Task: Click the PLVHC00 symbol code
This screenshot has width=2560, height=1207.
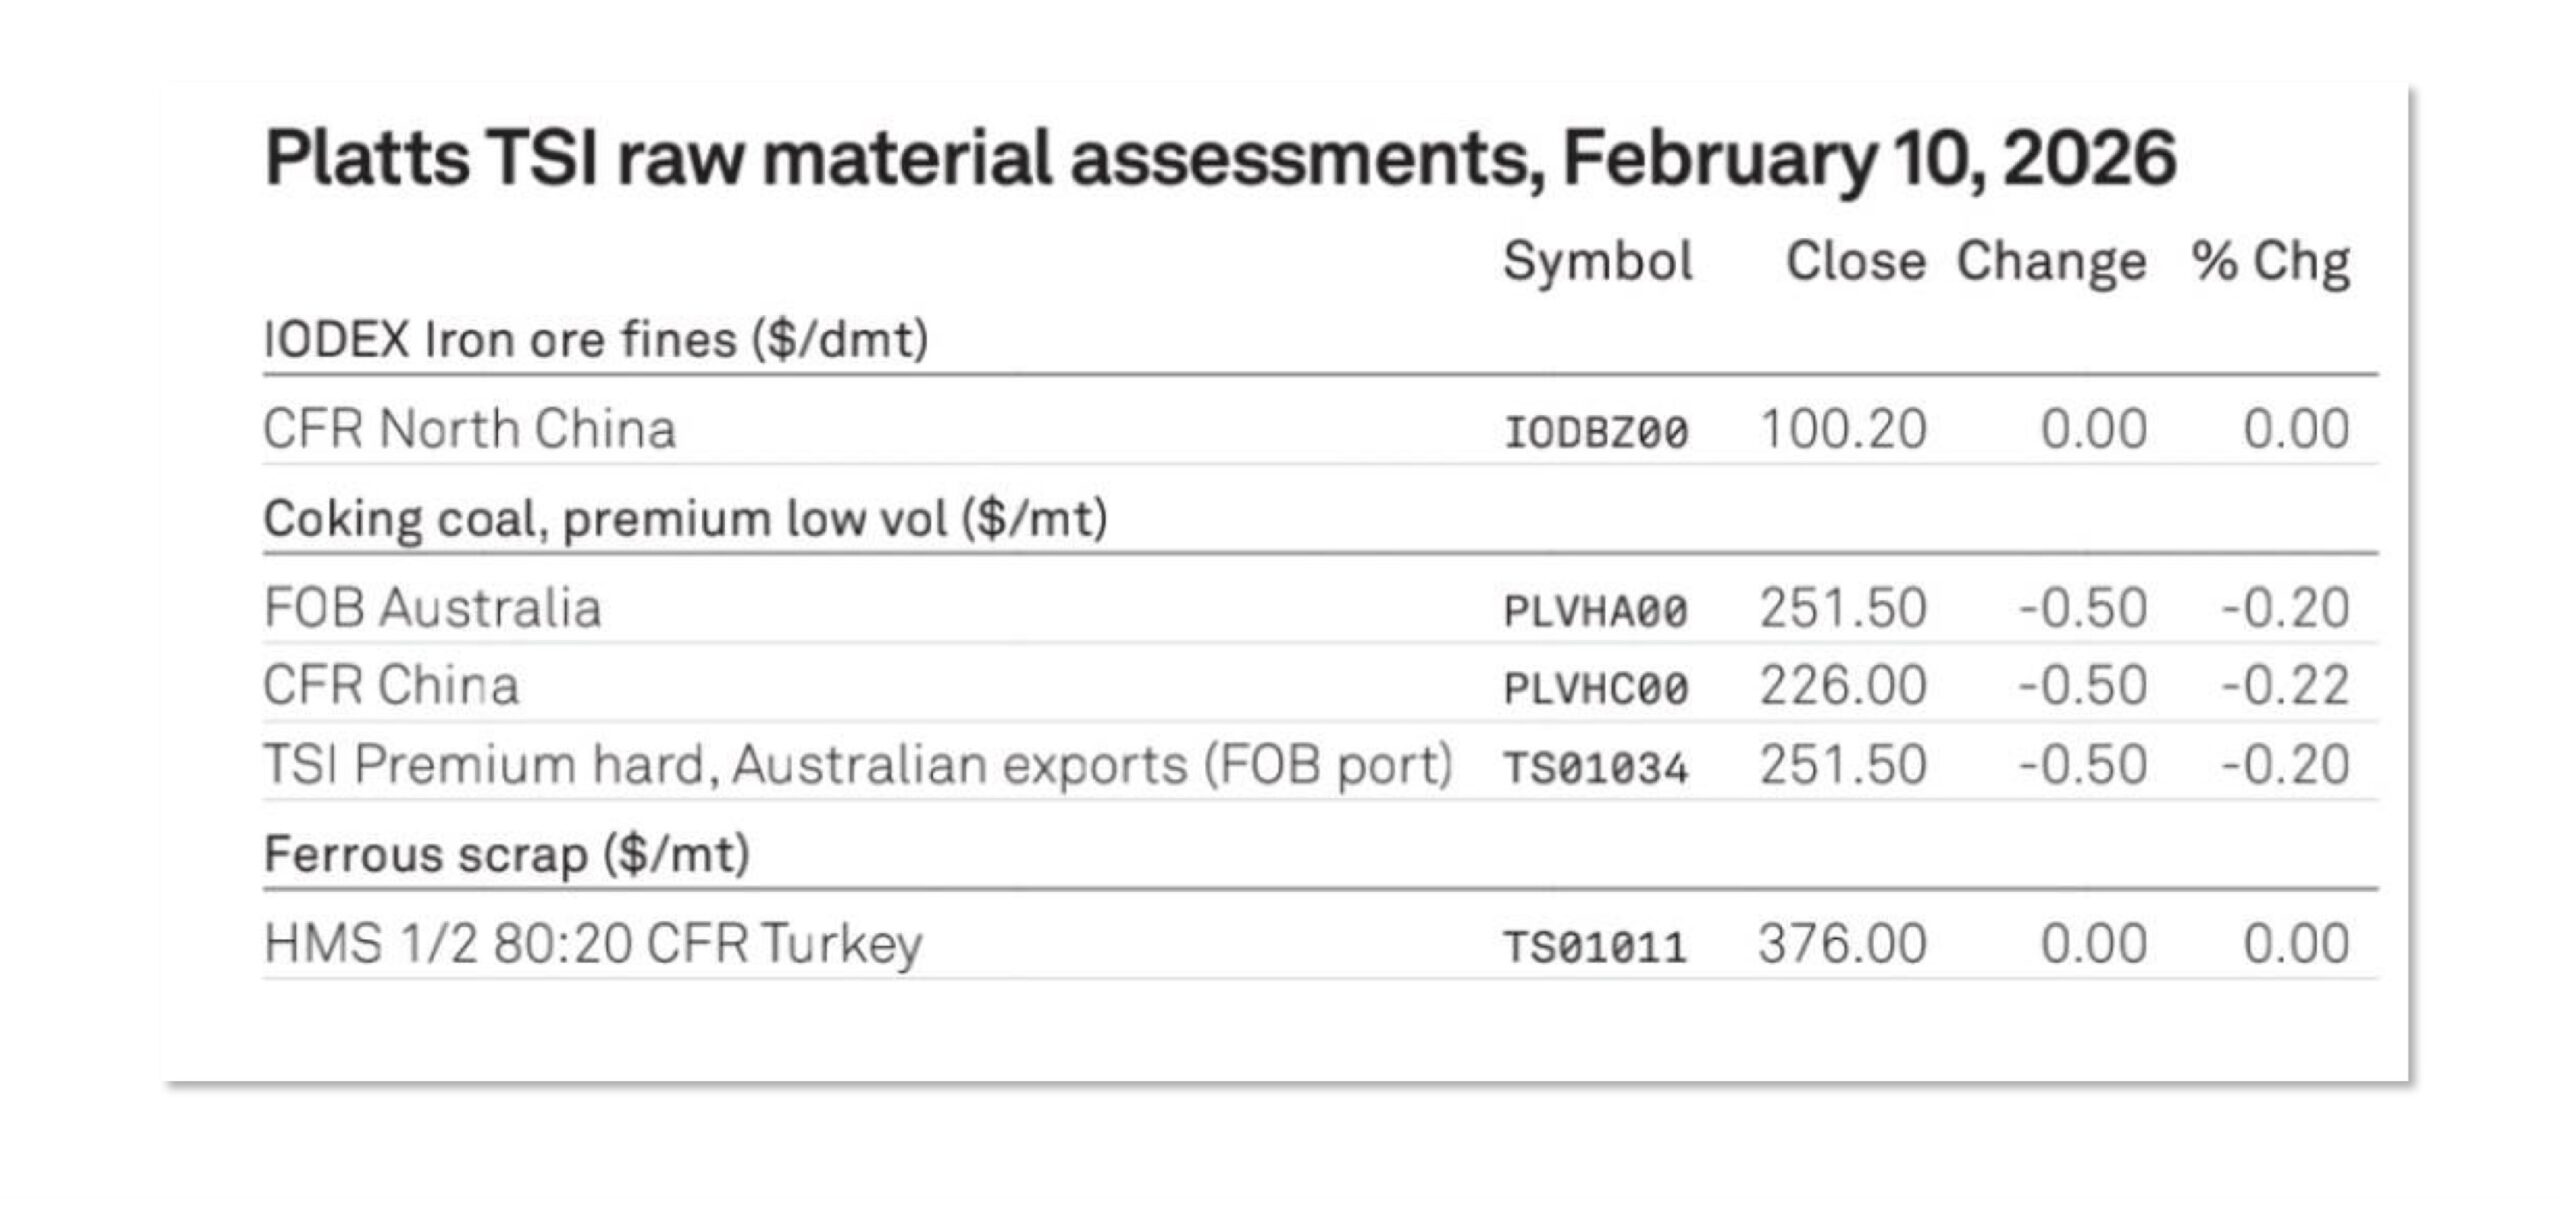Action: [1596, 689]
